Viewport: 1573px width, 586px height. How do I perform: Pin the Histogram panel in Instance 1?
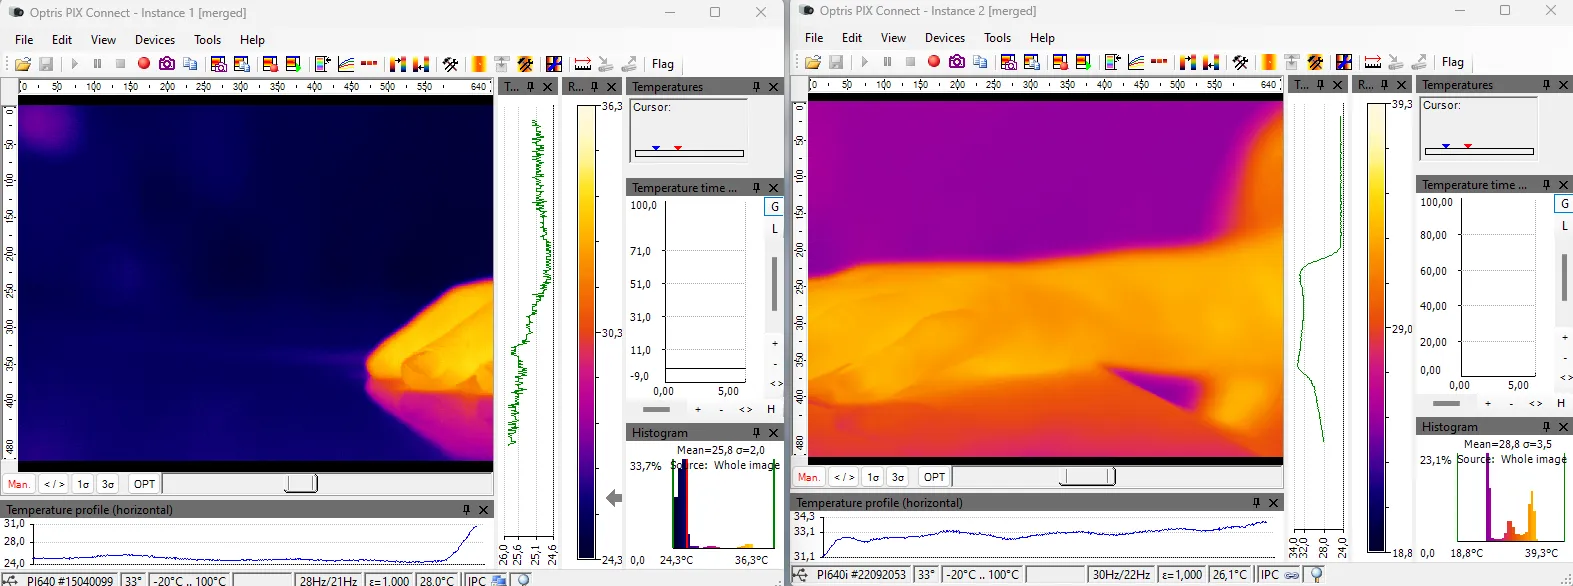[756, 433]
